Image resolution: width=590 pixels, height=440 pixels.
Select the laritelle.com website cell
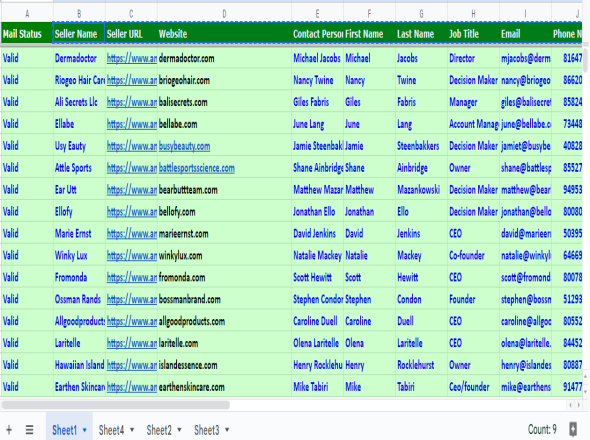224,343
